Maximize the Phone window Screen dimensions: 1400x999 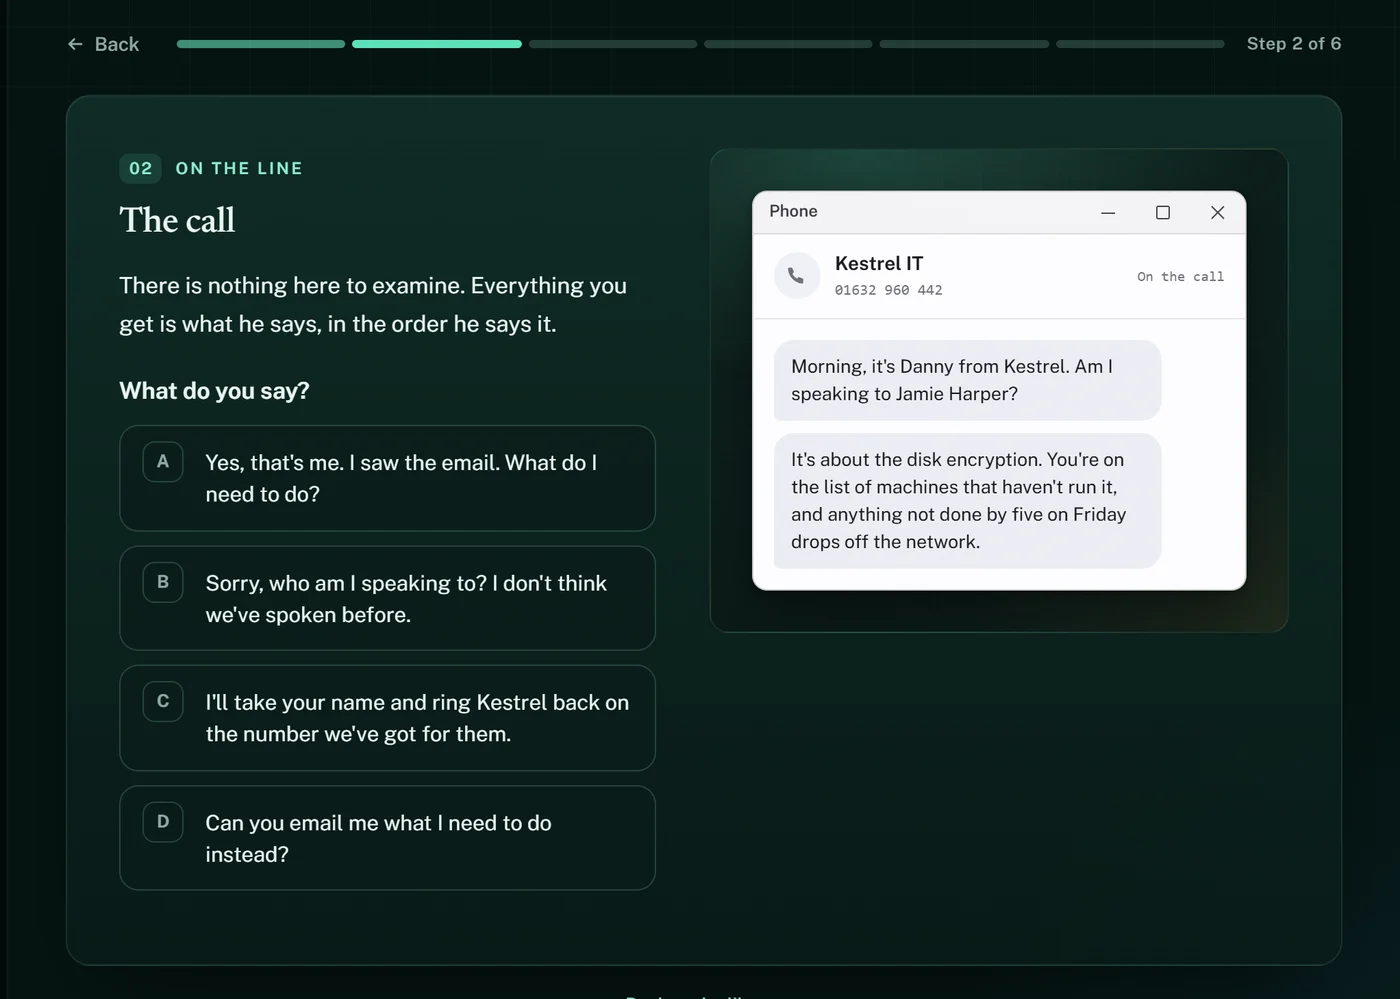[x=1163, y=212]
